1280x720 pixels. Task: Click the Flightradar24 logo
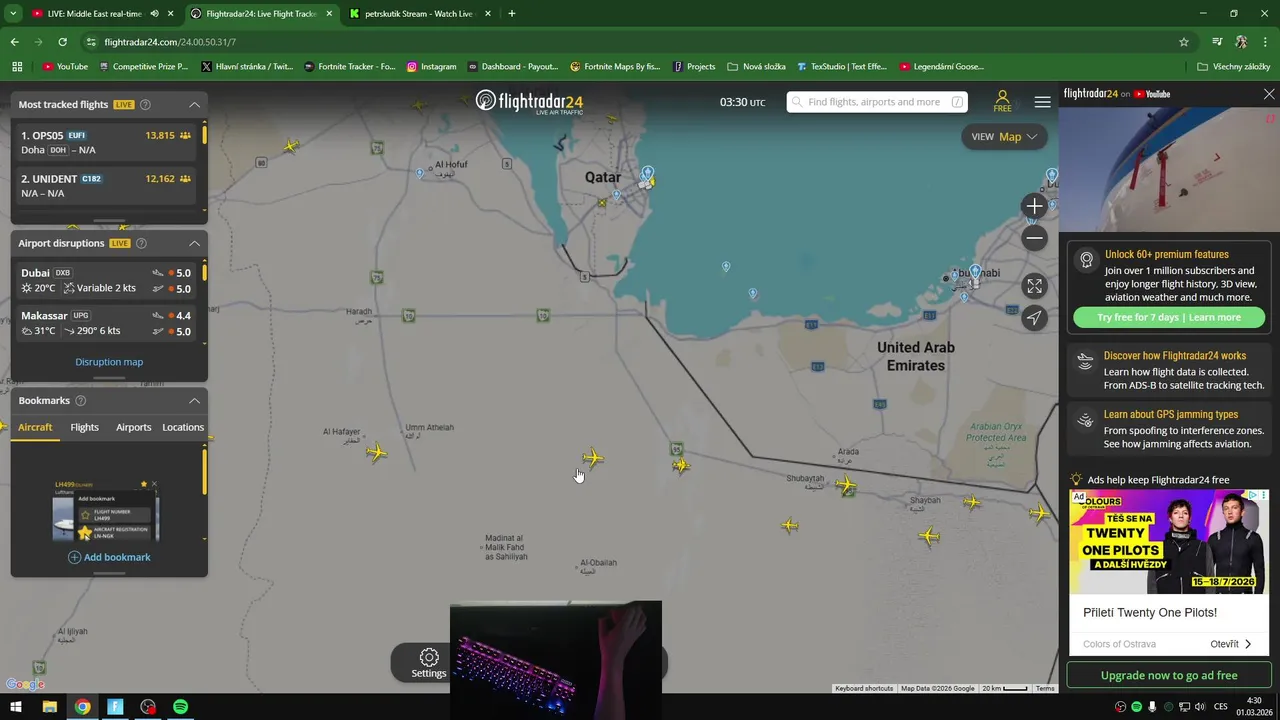(529, 101)
